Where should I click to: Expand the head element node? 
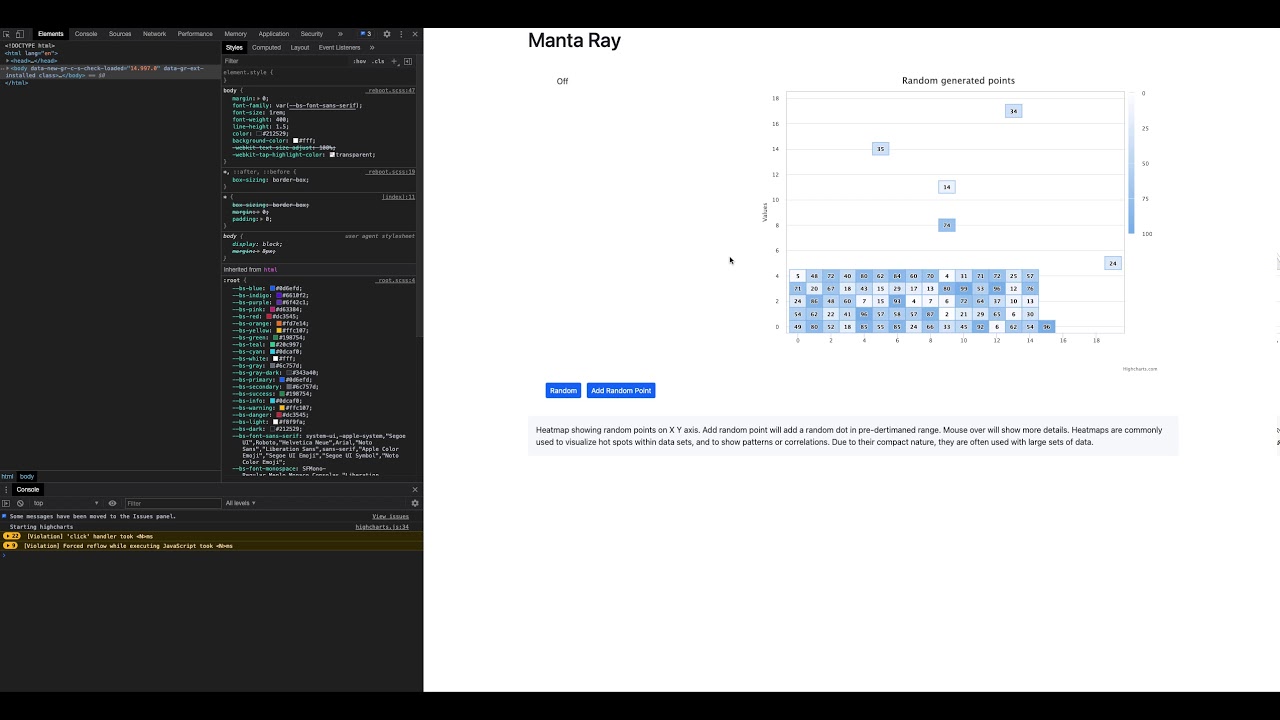(x=8, y=61)
